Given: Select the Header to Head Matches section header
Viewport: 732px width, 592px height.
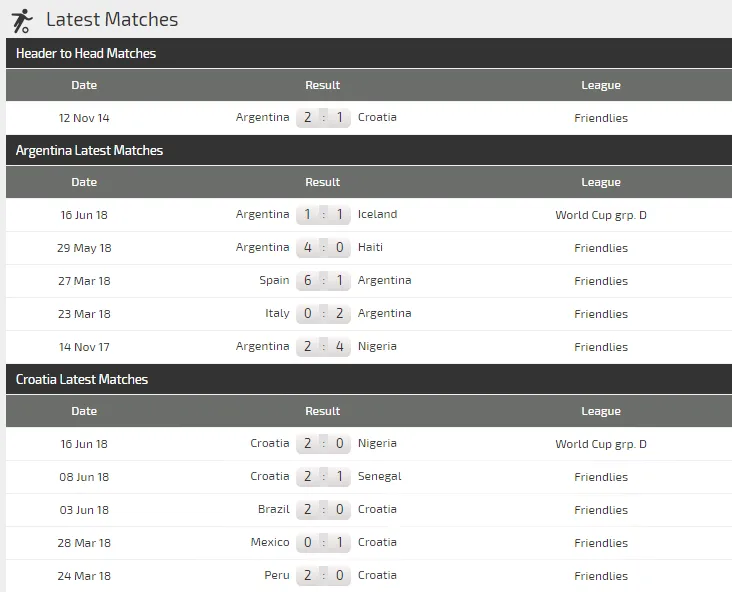Looking at the screenshot, I should tap(86, 54).
